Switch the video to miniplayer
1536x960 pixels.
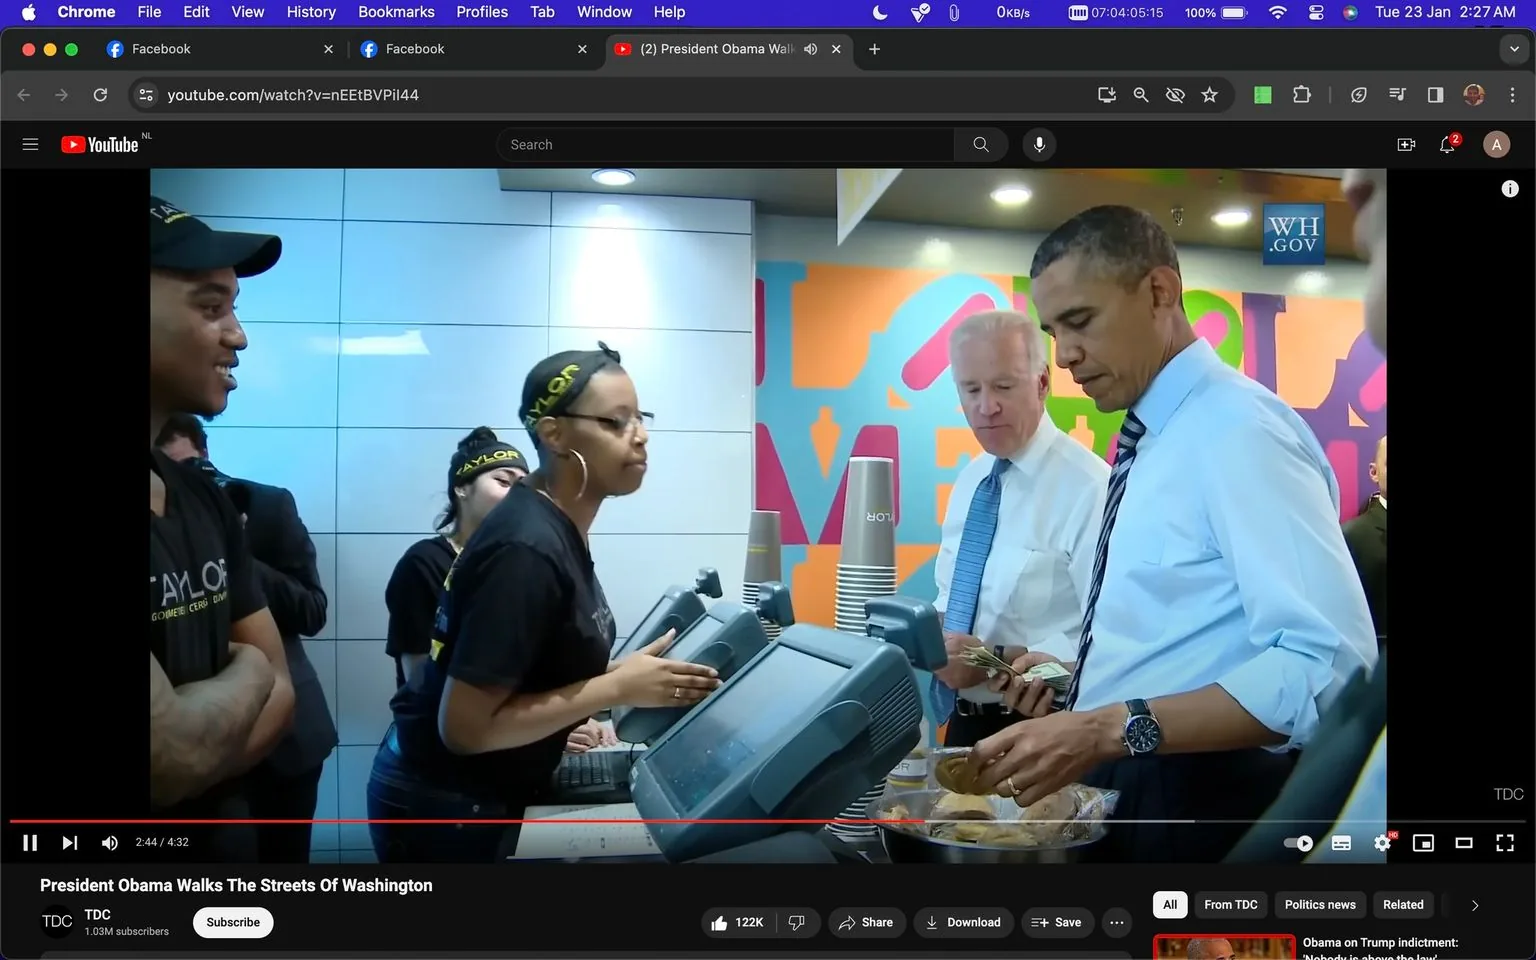coord(1423,842)
